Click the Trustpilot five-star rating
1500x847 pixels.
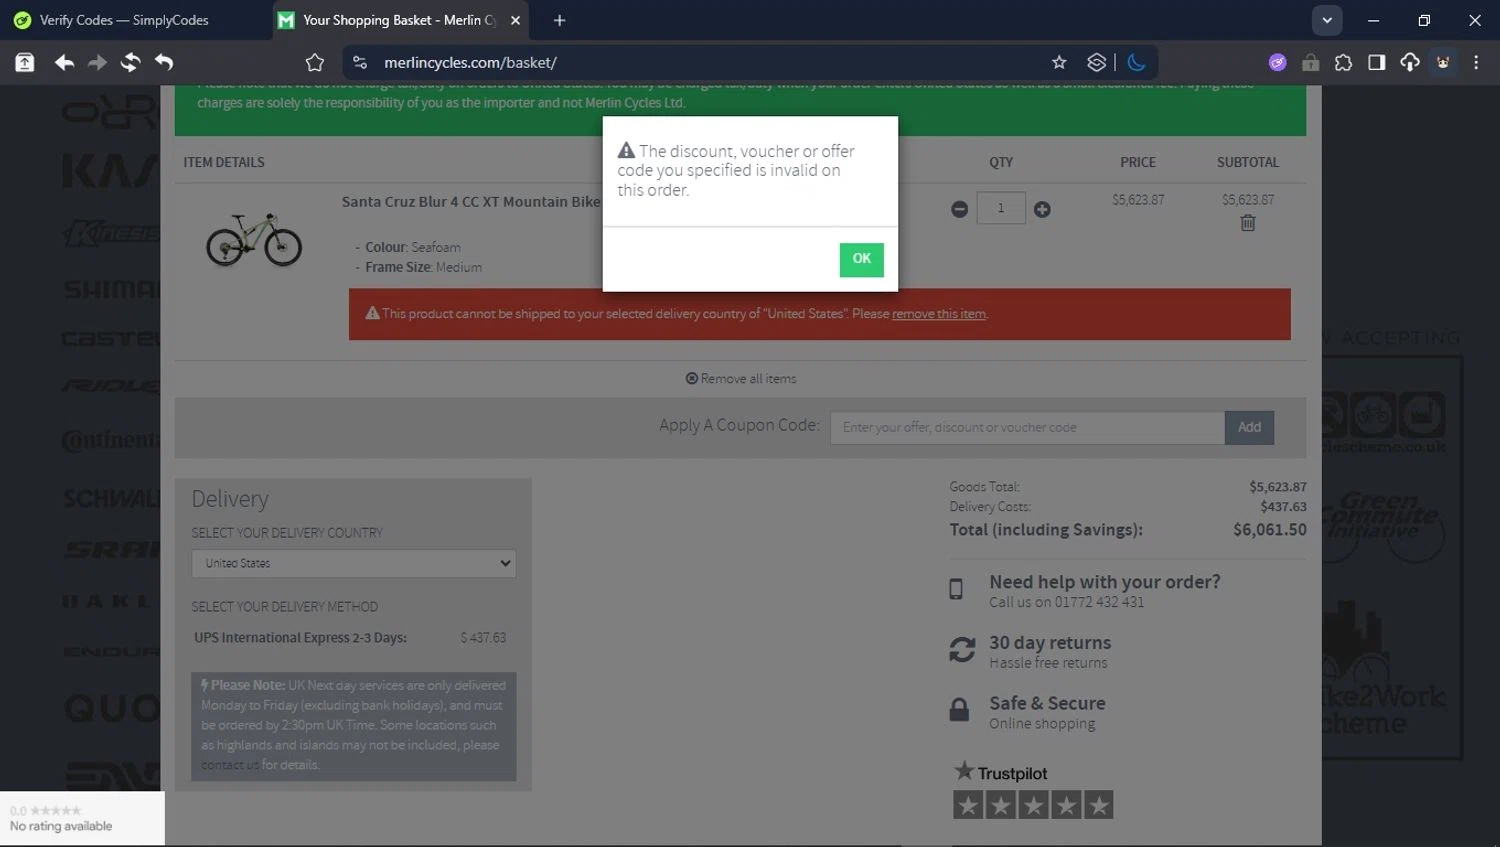[1033, 805]
